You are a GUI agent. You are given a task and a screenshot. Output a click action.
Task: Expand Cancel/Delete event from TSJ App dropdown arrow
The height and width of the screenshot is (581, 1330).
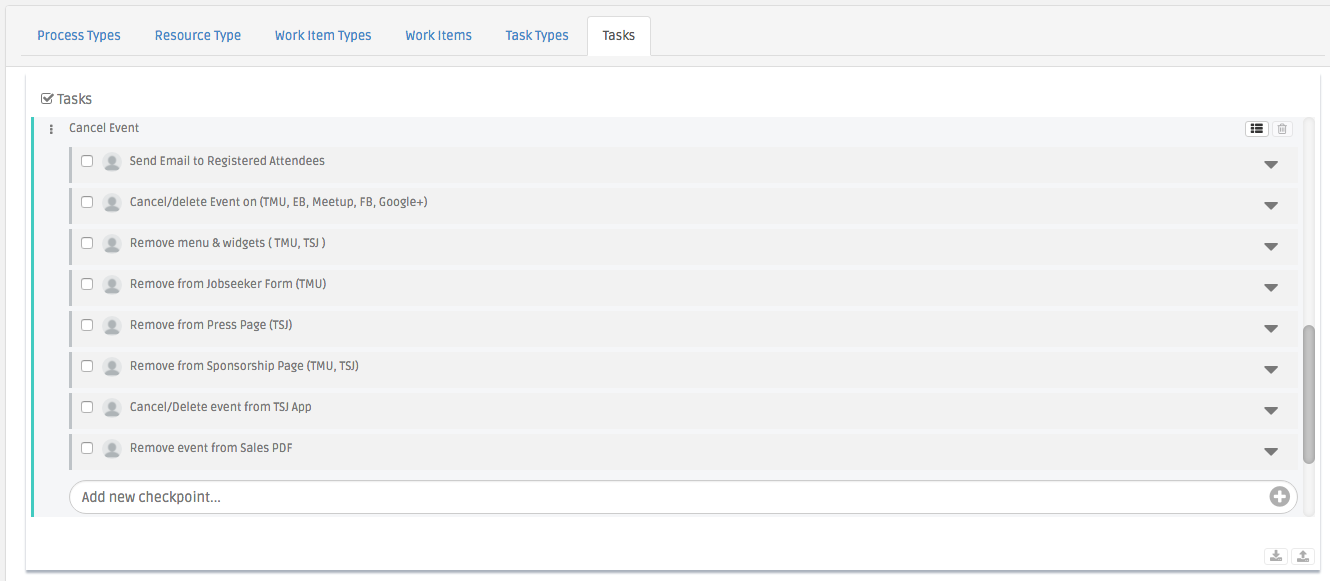click(x=1271, y=411)
